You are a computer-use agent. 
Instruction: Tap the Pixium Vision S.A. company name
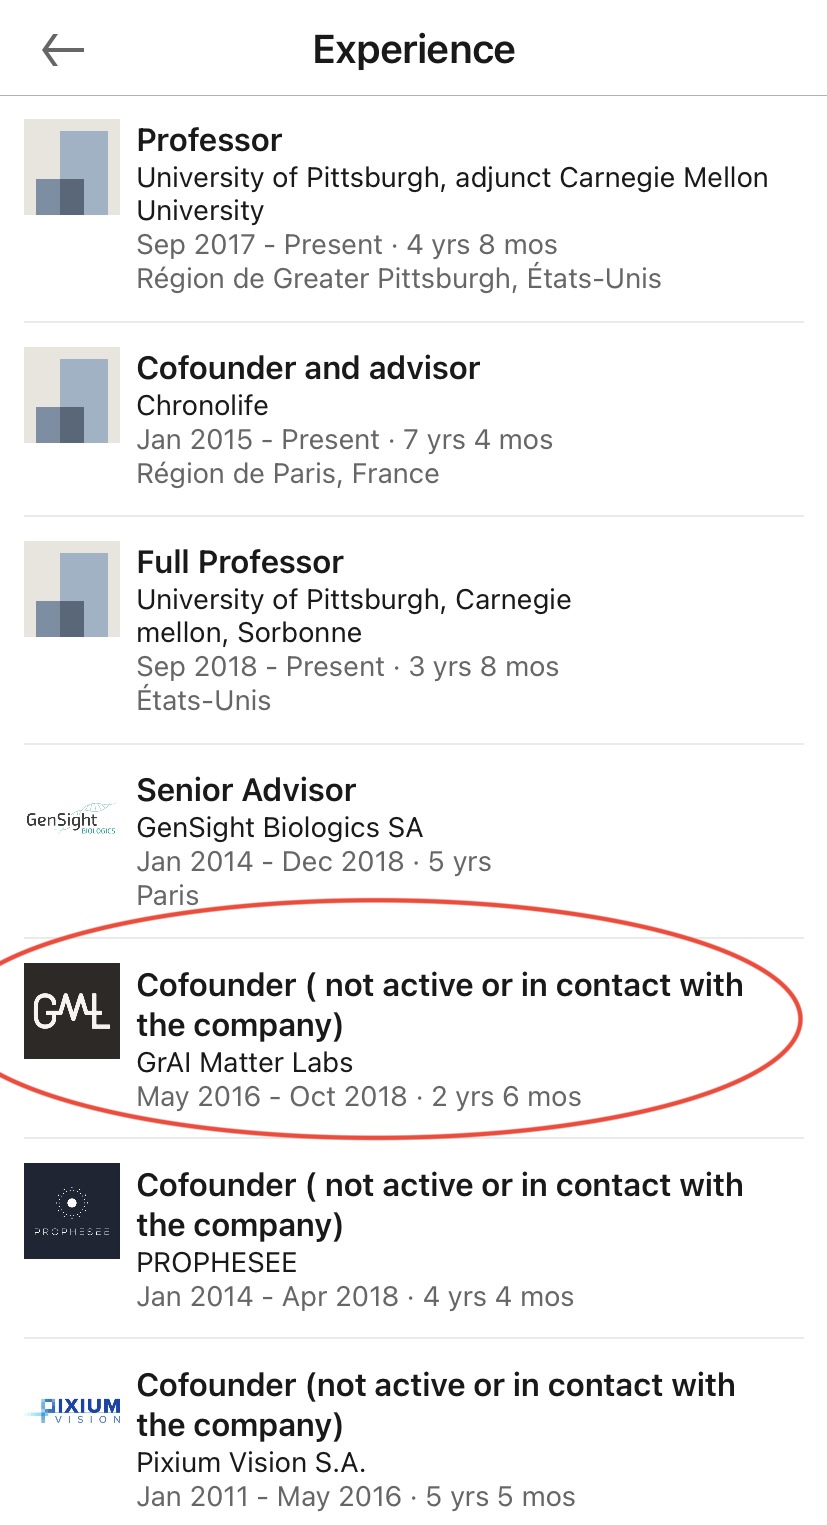pos(251,1463)
